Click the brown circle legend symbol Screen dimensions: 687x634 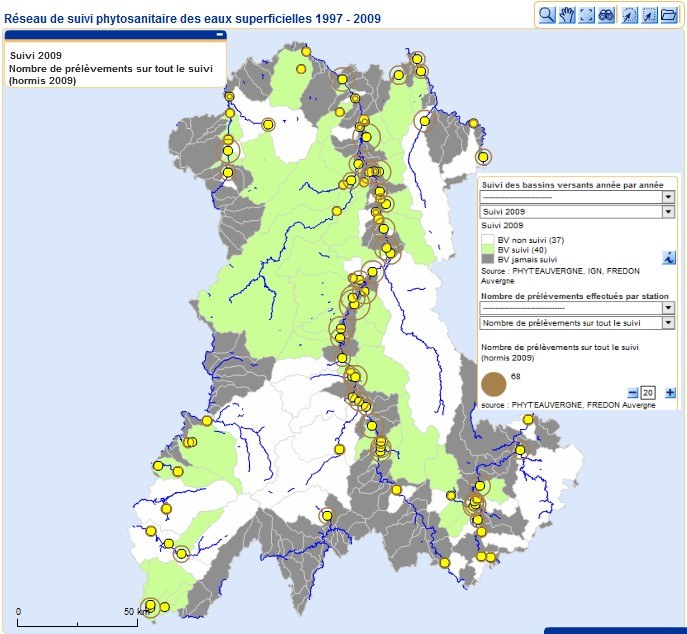pos(494,385)
